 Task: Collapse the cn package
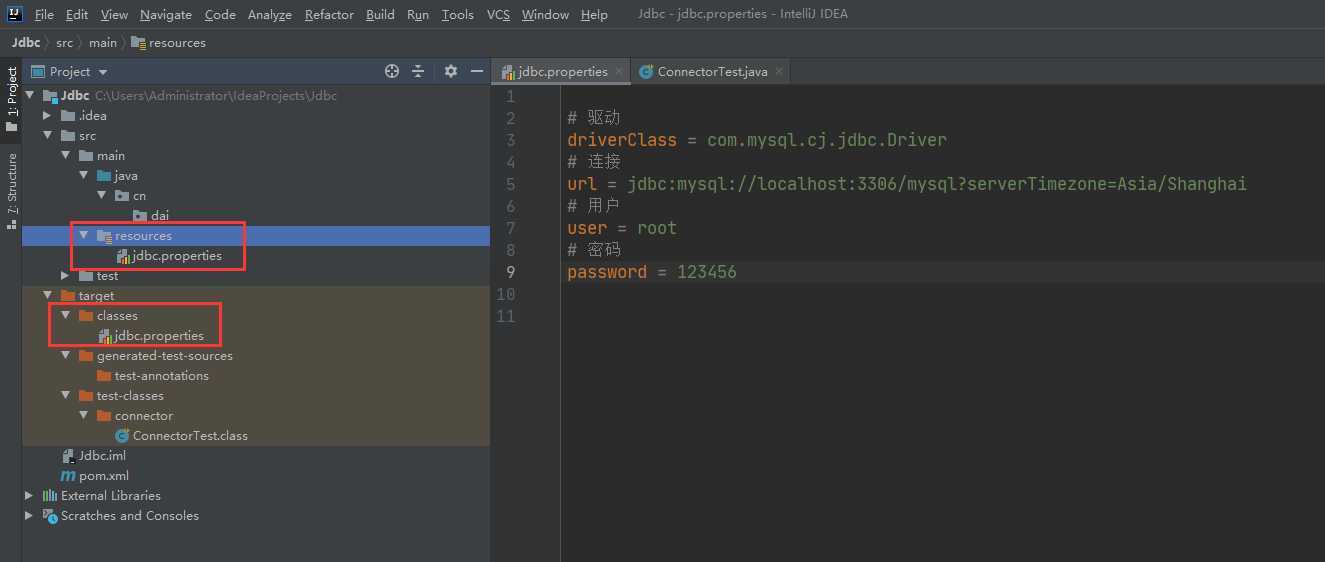point(101,196)
